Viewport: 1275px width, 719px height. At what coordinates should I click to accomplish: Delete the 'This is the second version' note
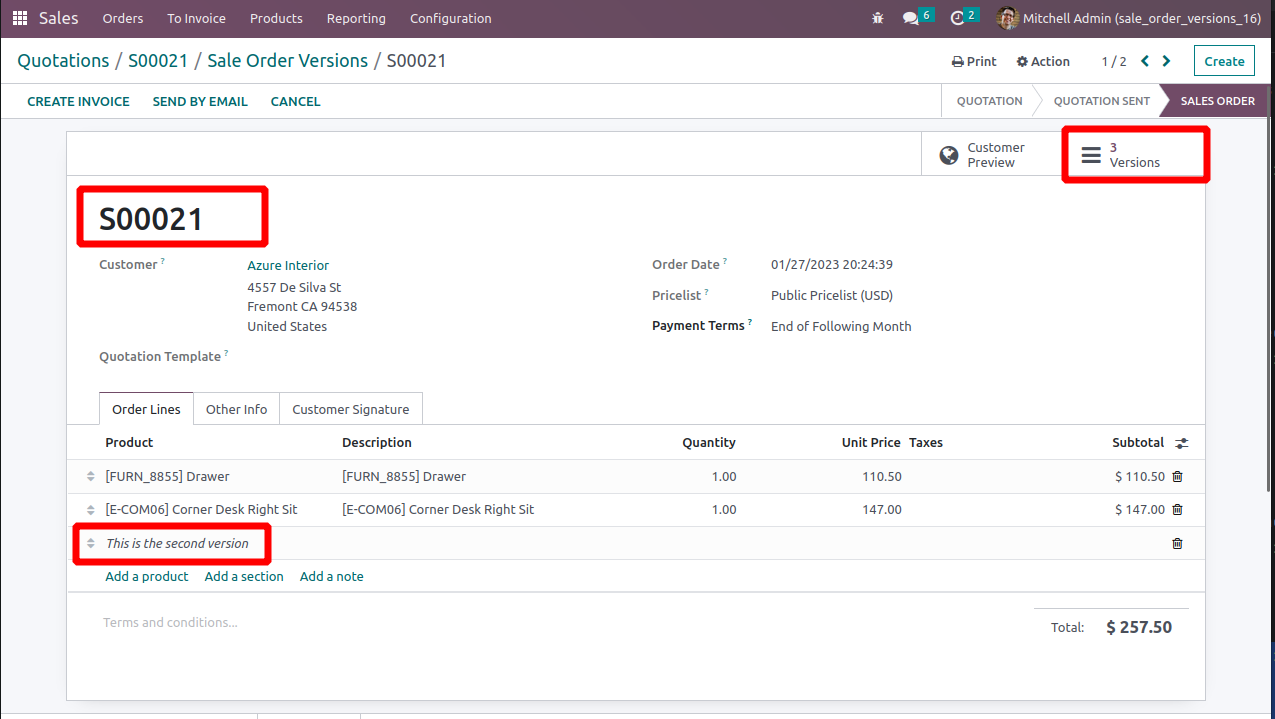pos(1177,544)
